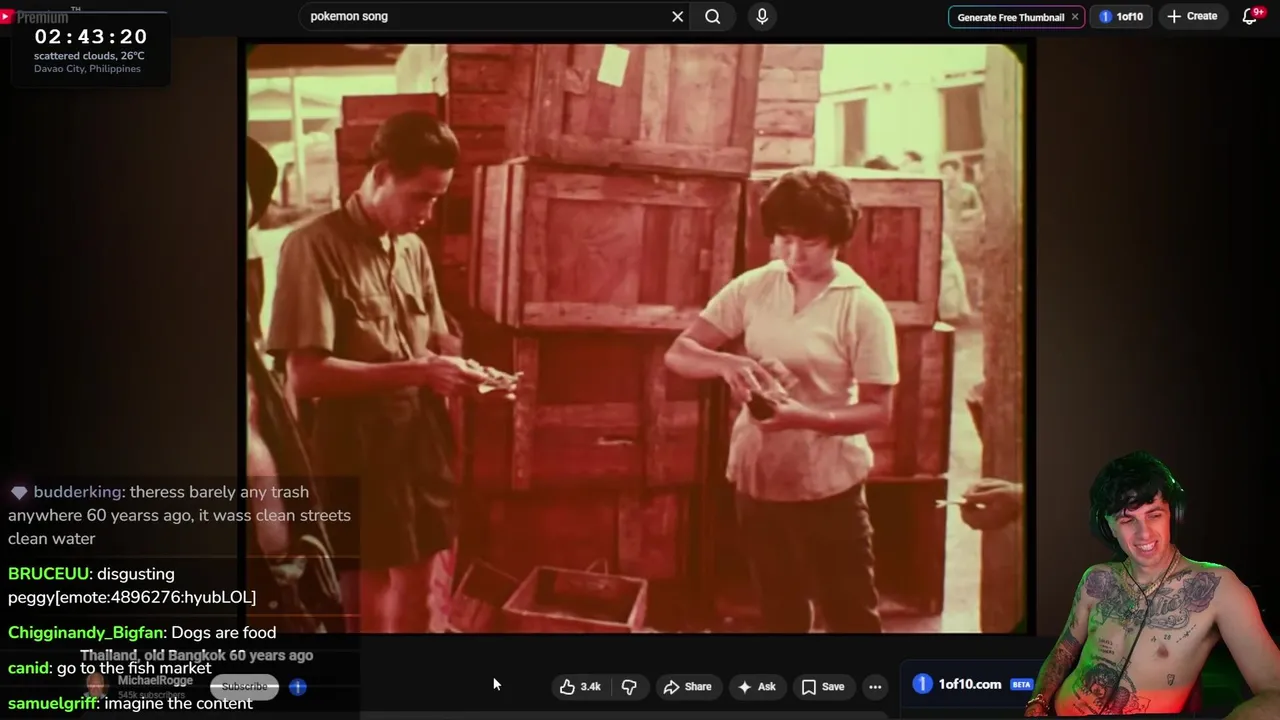Viewport: 1280px width, 720px height.
Task: Clear the search box with the X icon
Action: [x=677, y=16]
